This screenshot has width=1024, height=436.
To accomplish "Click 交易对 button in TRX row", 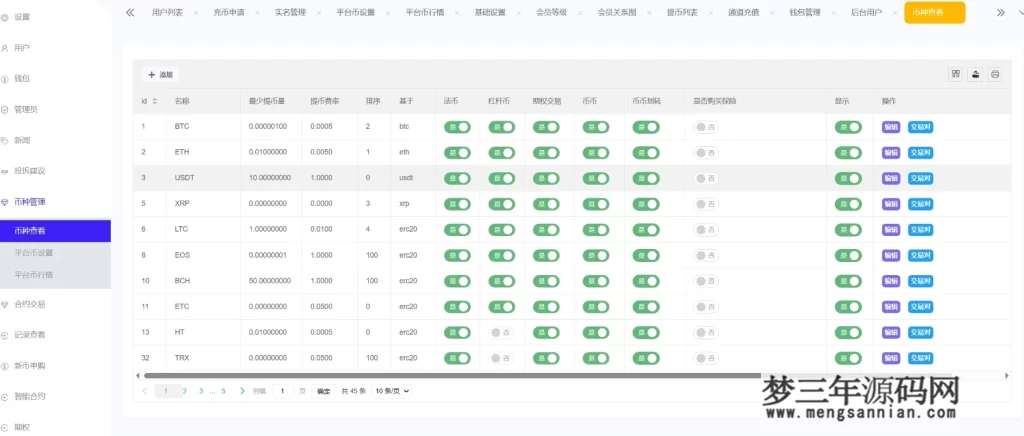I will coord(921,358).
